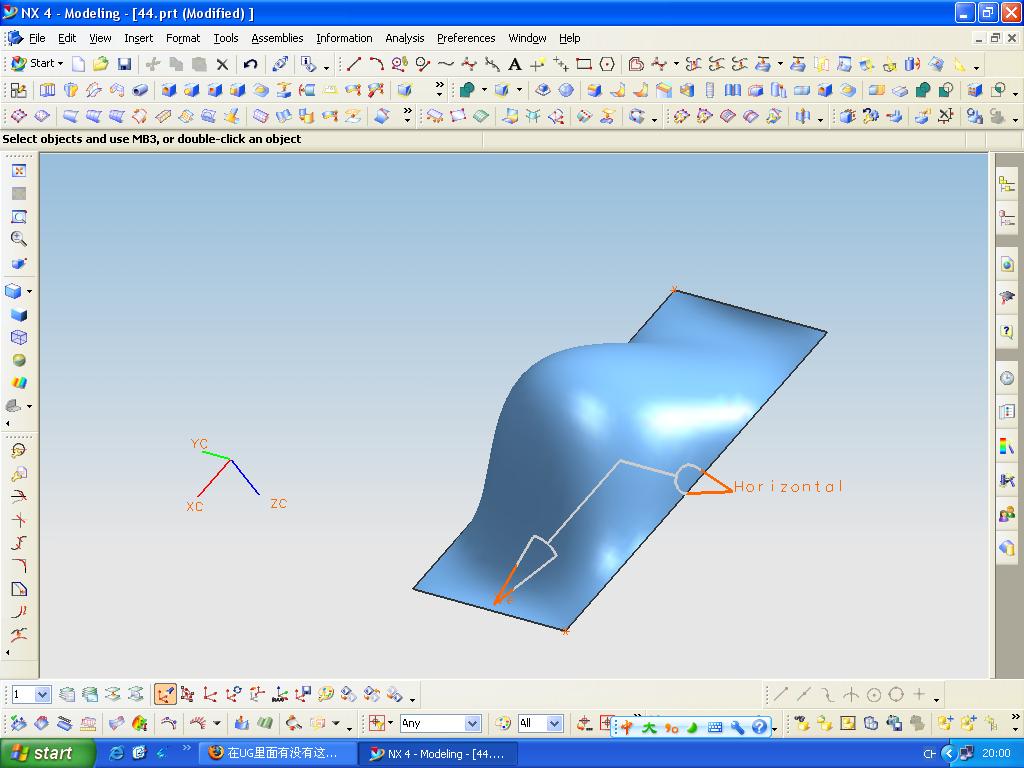Click the Assembly Navigator icon in the right sidebar
Viewport: 1024px width, 768px height.
point(1006,184)
